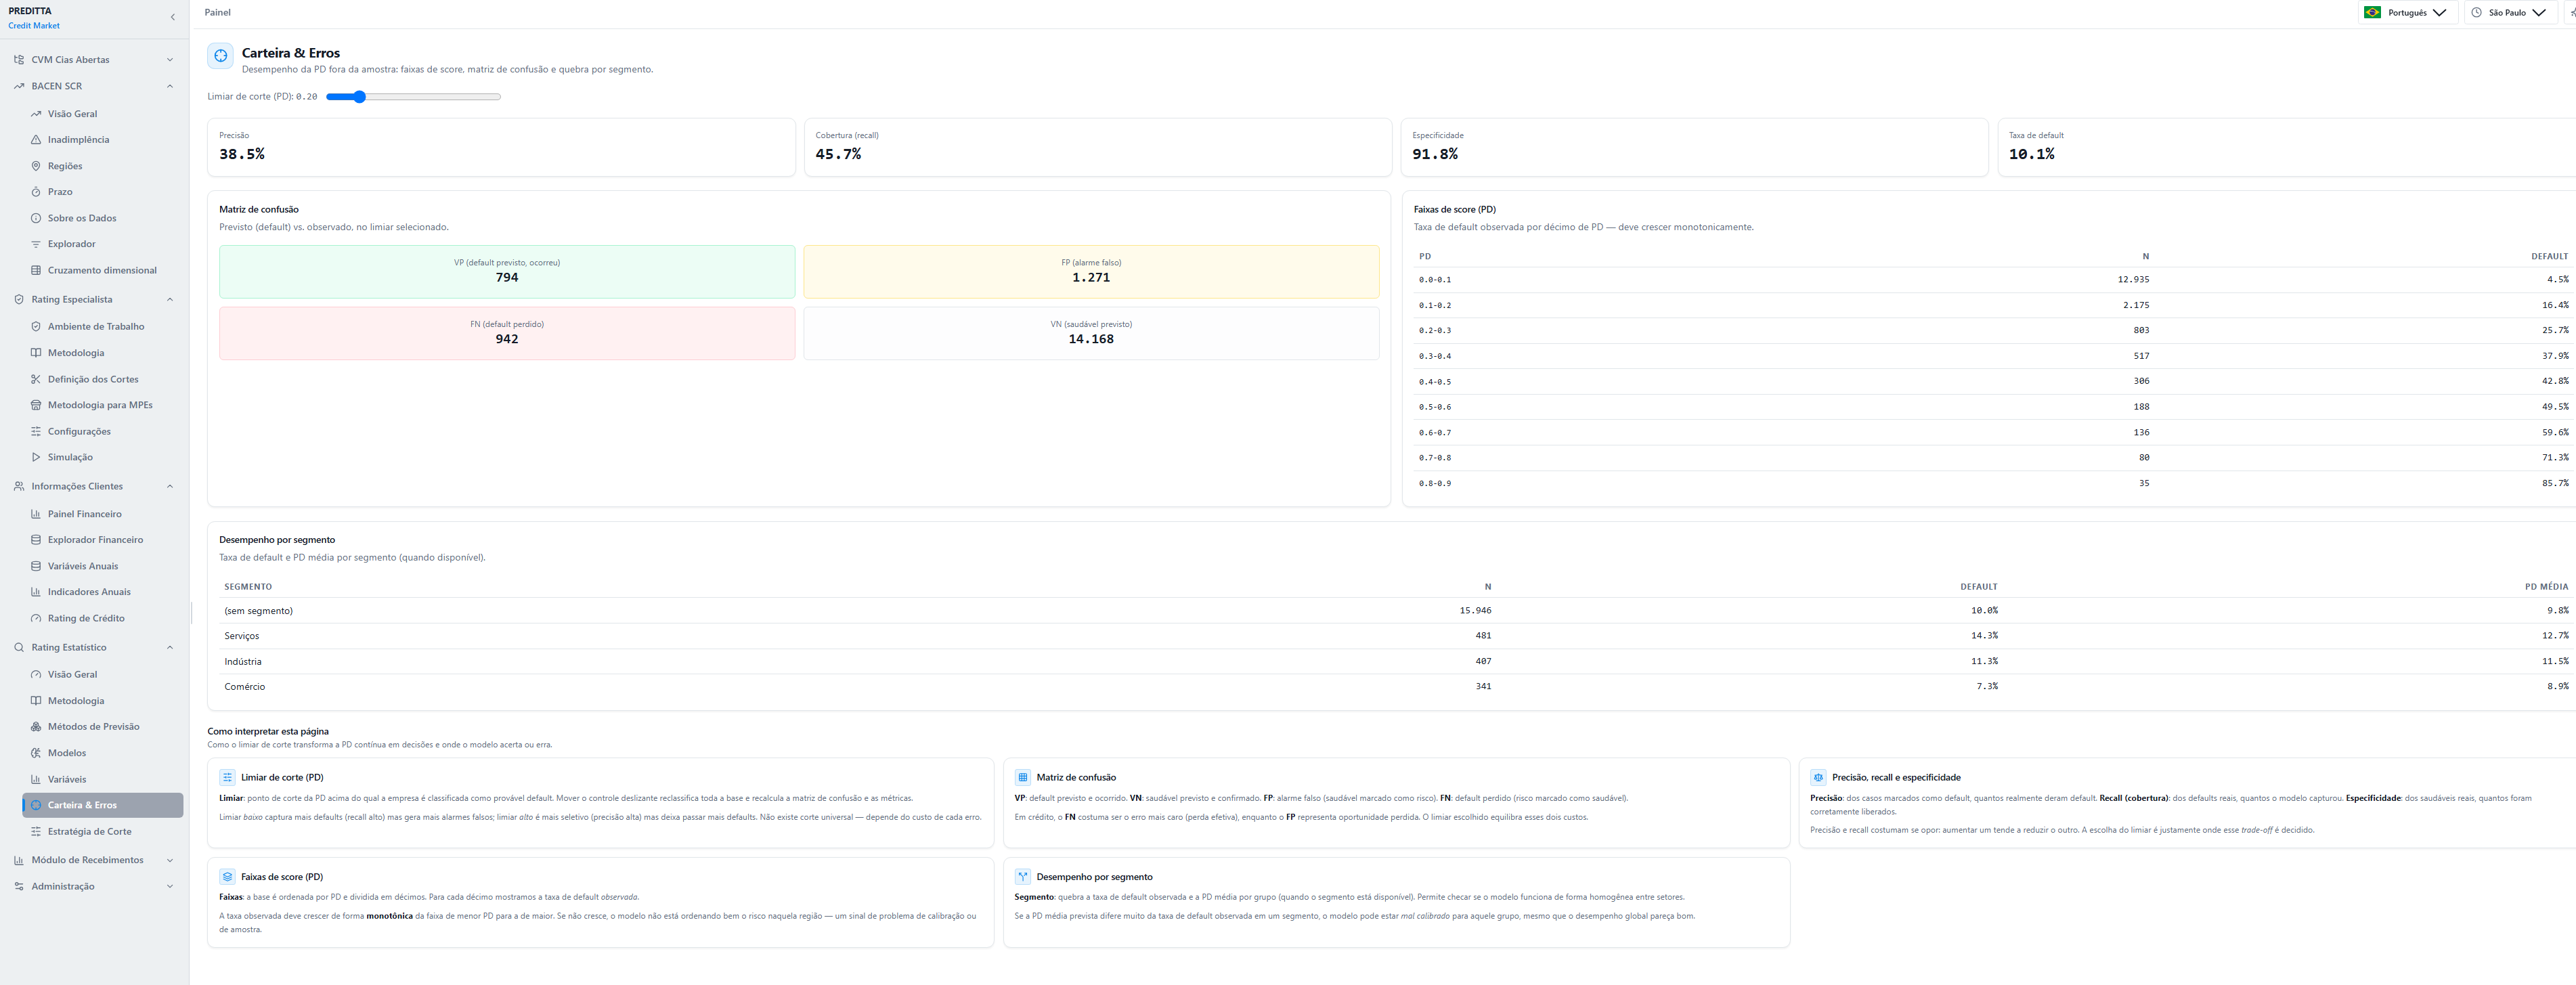
Task: Click the Carteira & Erros header target icon
Action: (x=221, y=56)
